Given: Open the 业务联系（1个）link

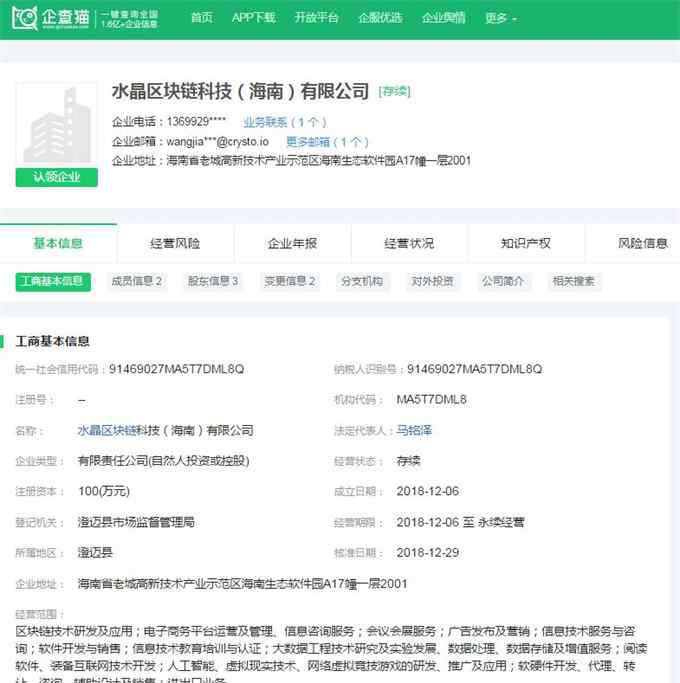Looking at the screenshot, I should pos(285,122).
